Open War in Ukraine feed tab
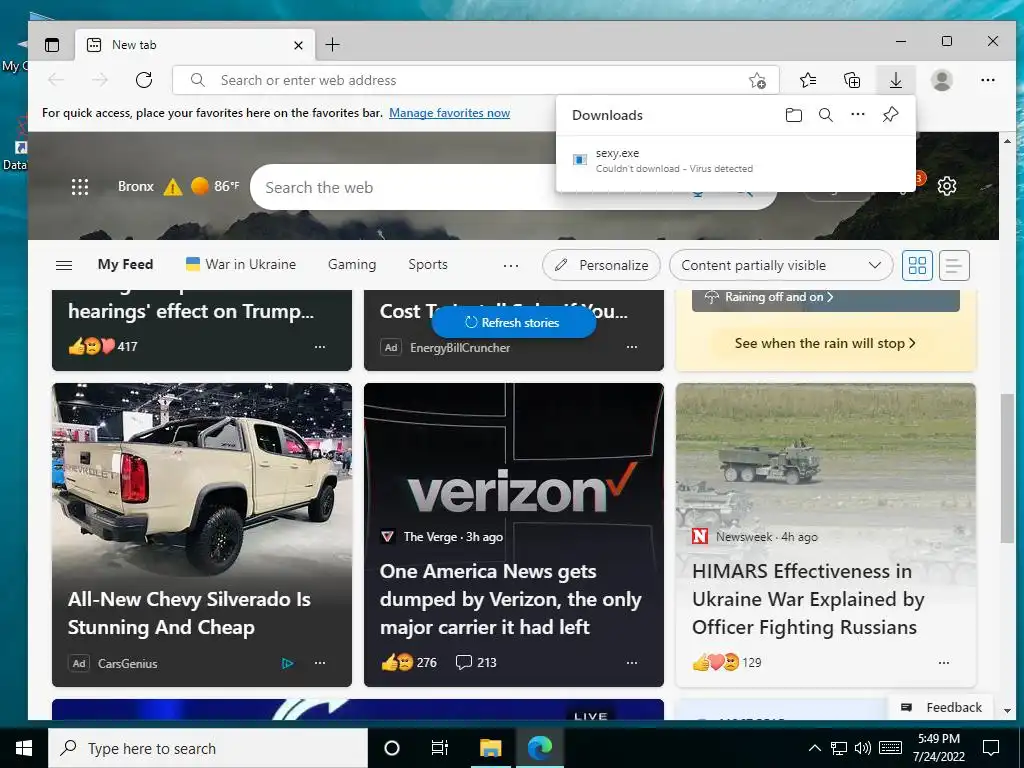Image resolution: width=1024 pixels, height=768 pixels. (240, 264)
